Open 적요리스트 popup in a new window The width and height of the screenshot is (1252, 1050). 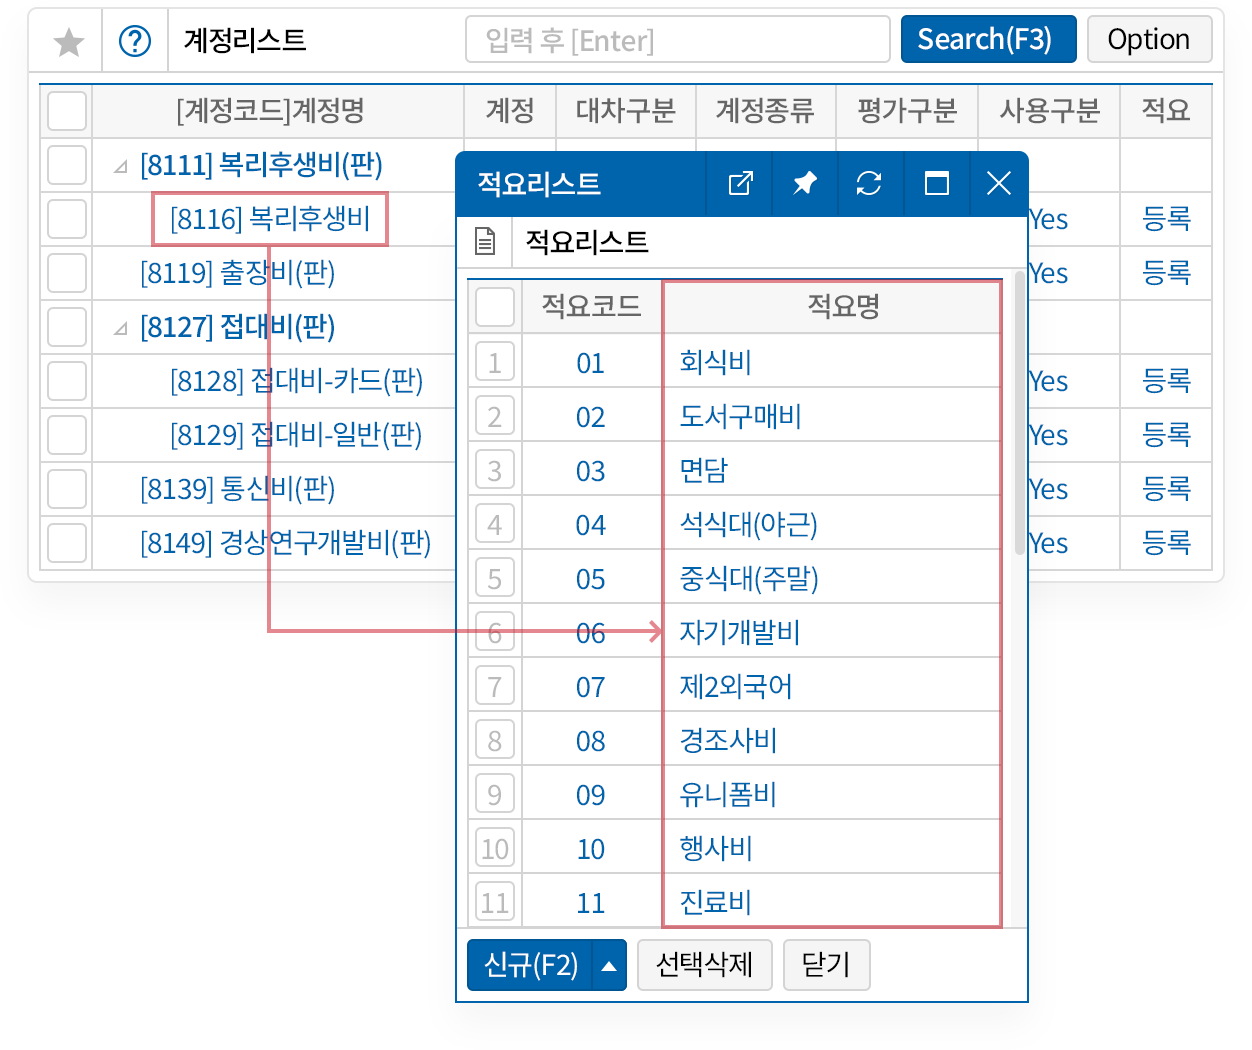tap(739, 183)
